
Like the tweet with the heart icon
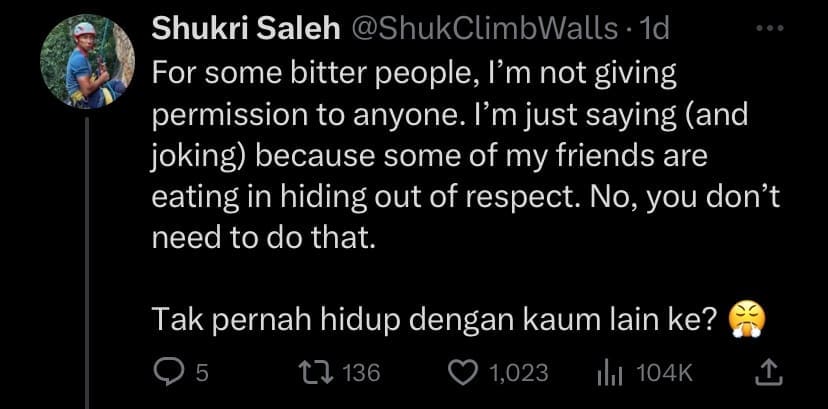tap(463, 374)
